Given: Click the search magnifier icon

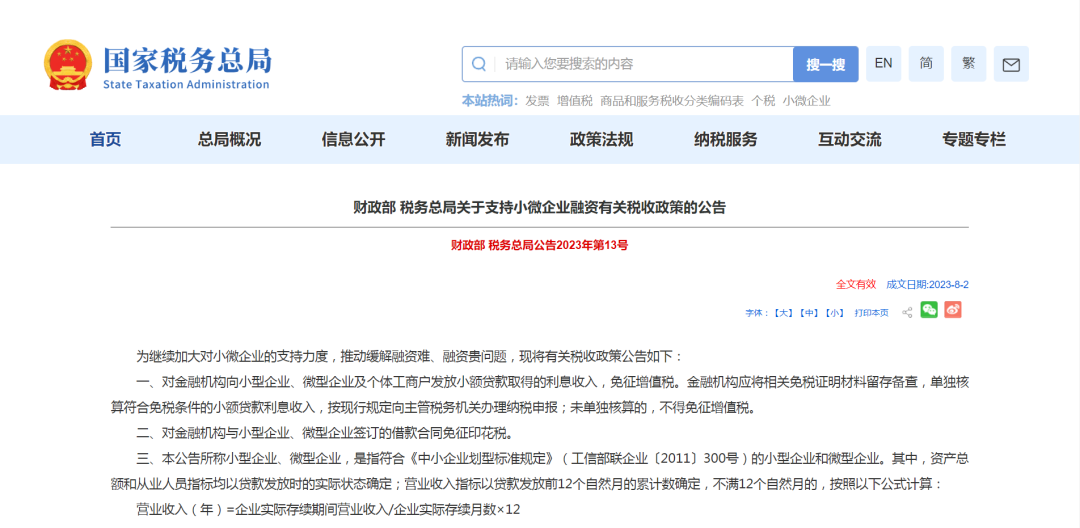Looking at the screenshot, I should pos(478,64).
